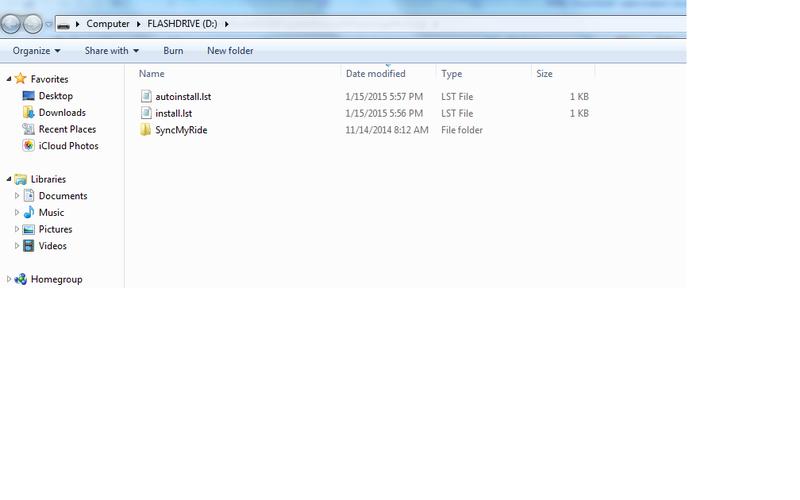
Task: Select the SyncMyRide folder icon
Action: coord(145,130)
